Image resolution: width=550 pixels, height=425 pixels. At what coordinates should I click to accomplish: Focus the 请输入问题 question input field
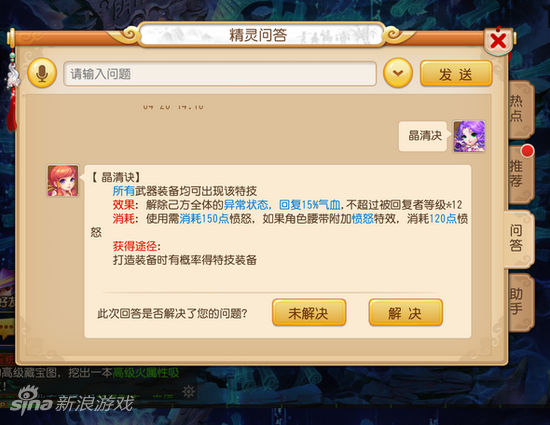[x=220, y=74]
